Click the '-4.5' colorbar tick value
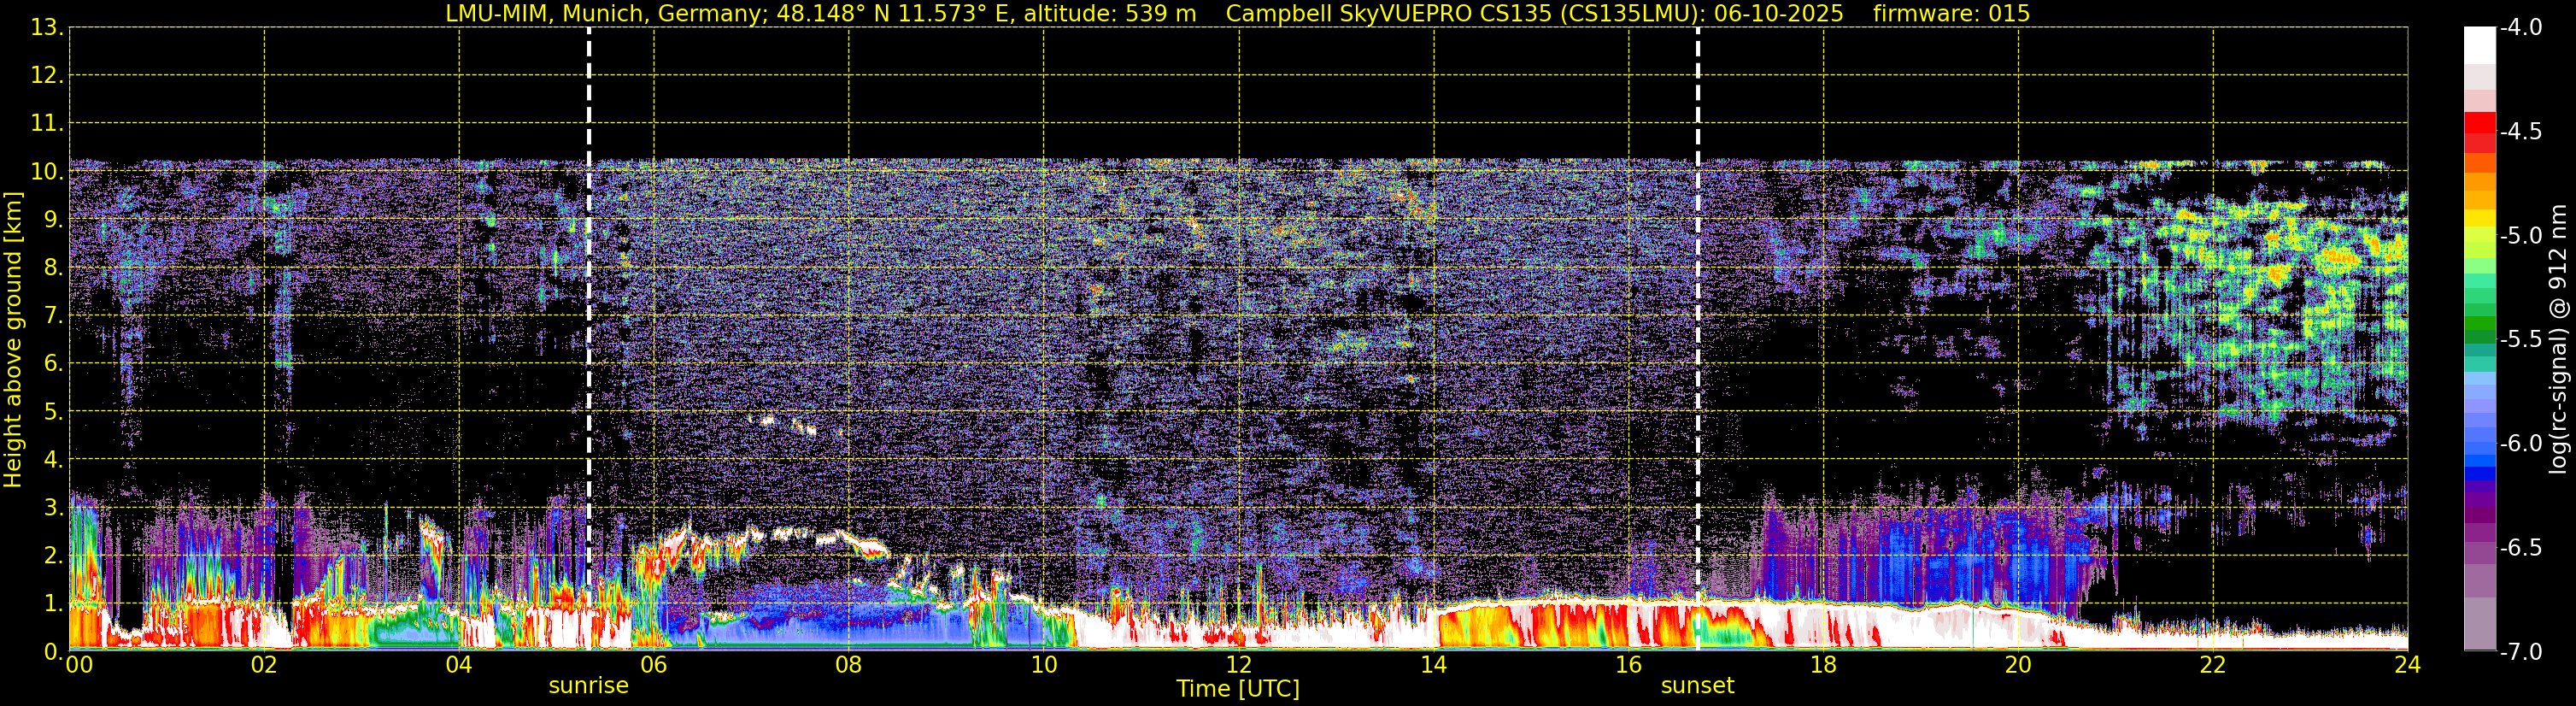The width and height of the screenshot is (2576, 706). [x=2520, y=132]
